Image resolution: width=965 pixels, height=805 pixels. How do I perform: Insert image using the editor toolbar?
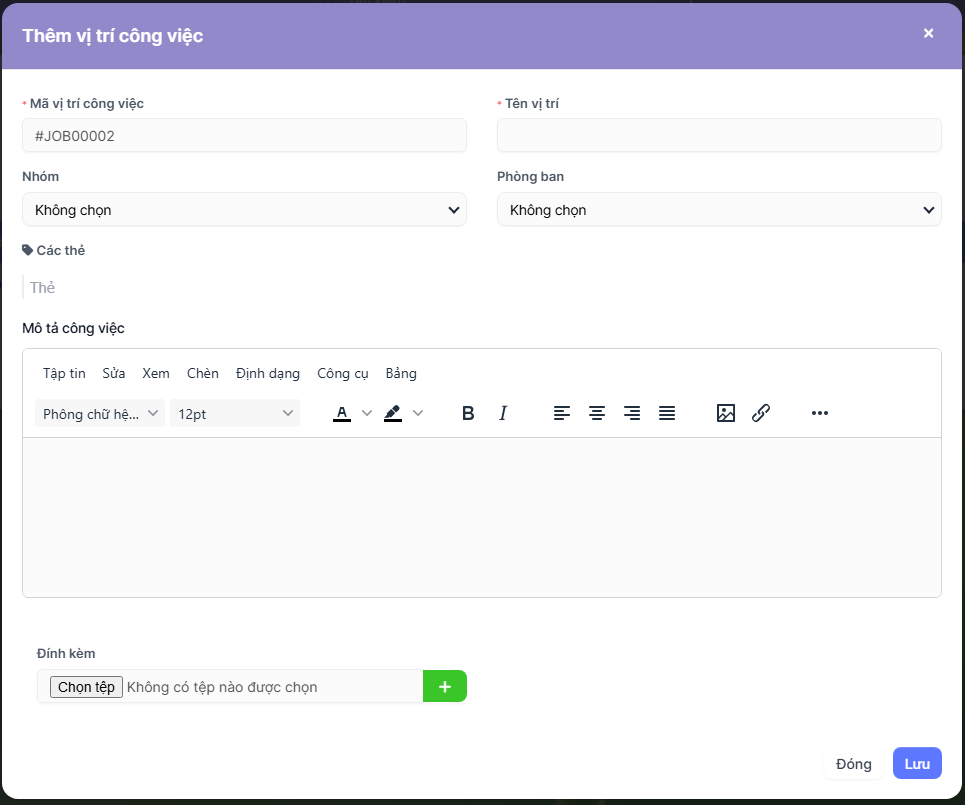(x=726, y=413)
